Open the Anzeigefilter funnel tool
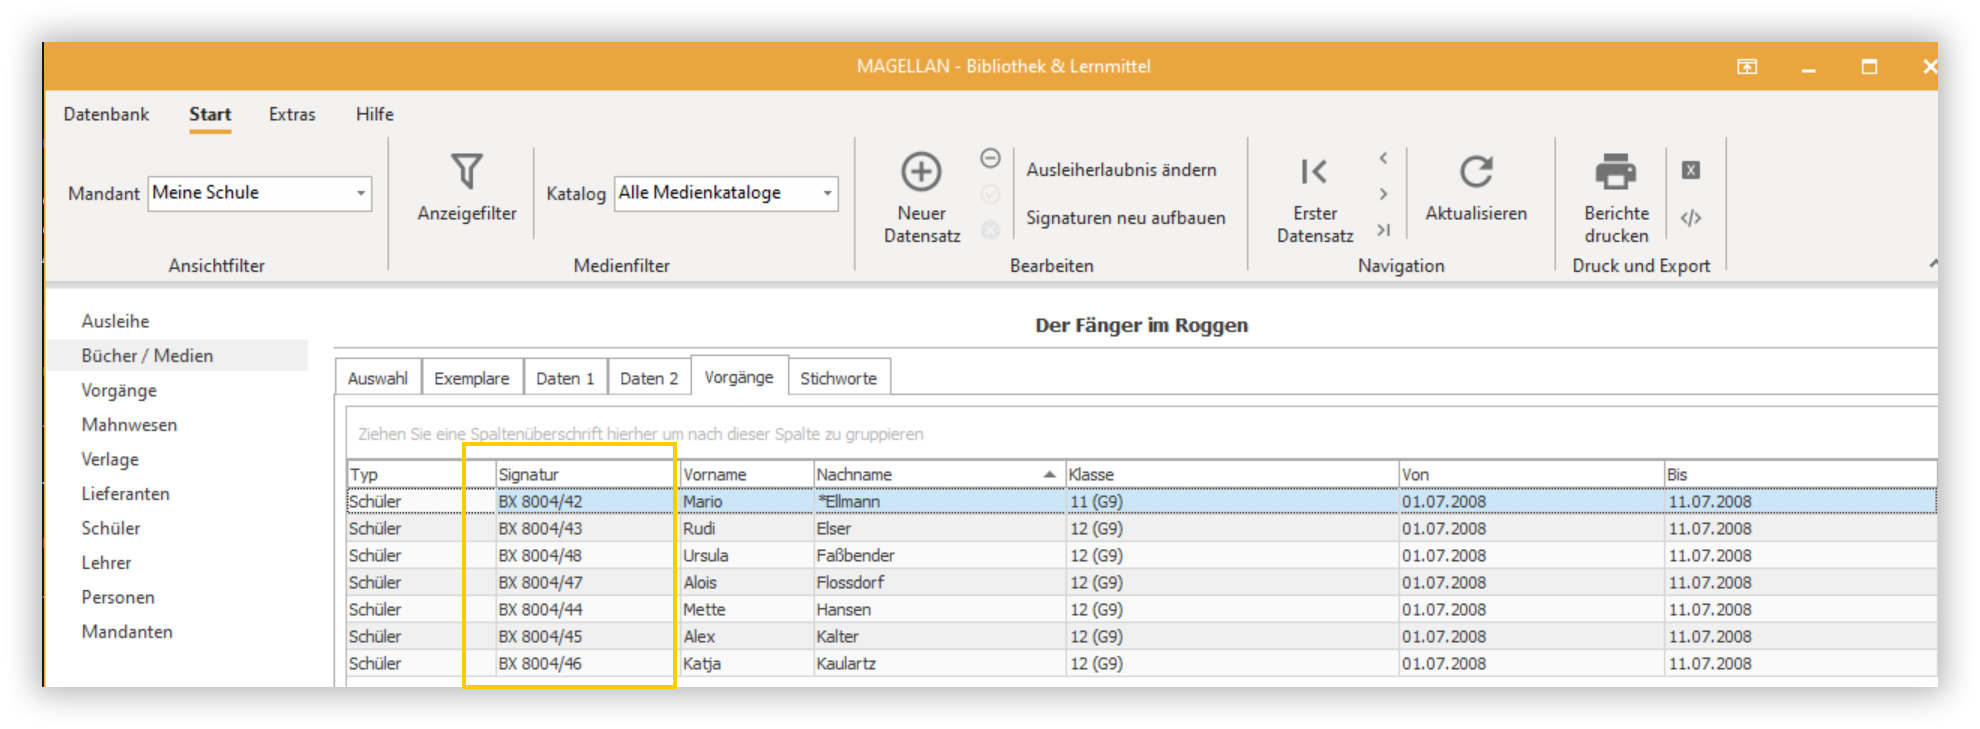The image size is (1980, 729). pyautogui.click(x=467, y=187)
